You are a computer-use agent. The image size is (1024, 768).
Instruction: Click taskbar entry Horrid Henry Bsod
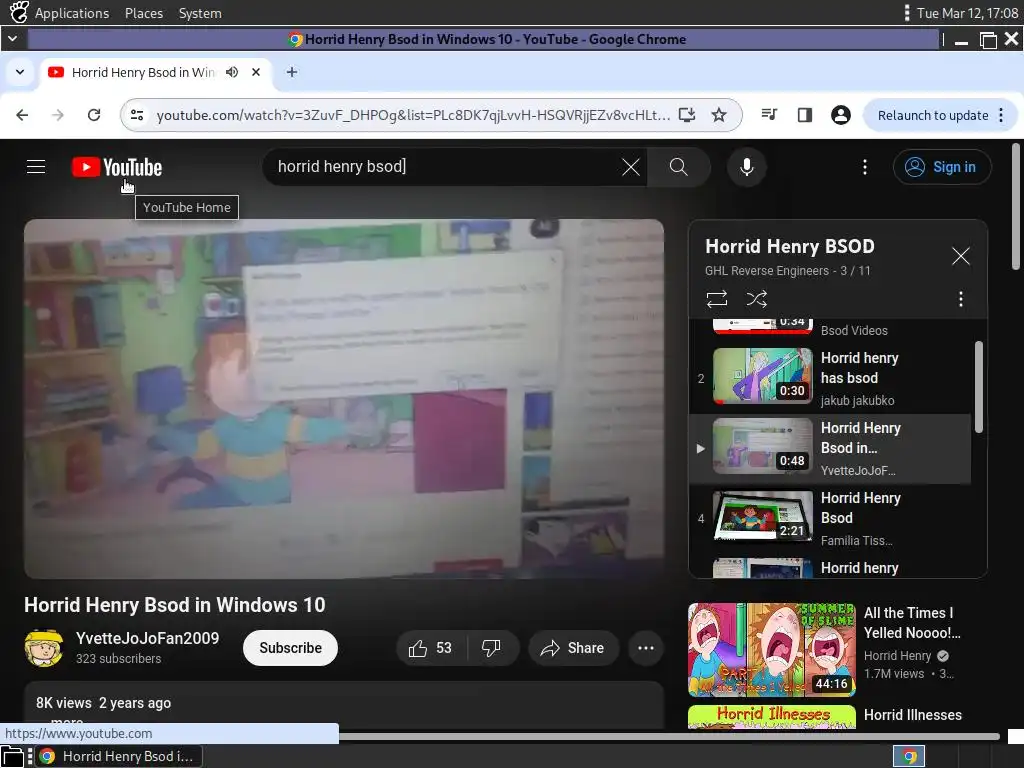click(118, 756)
